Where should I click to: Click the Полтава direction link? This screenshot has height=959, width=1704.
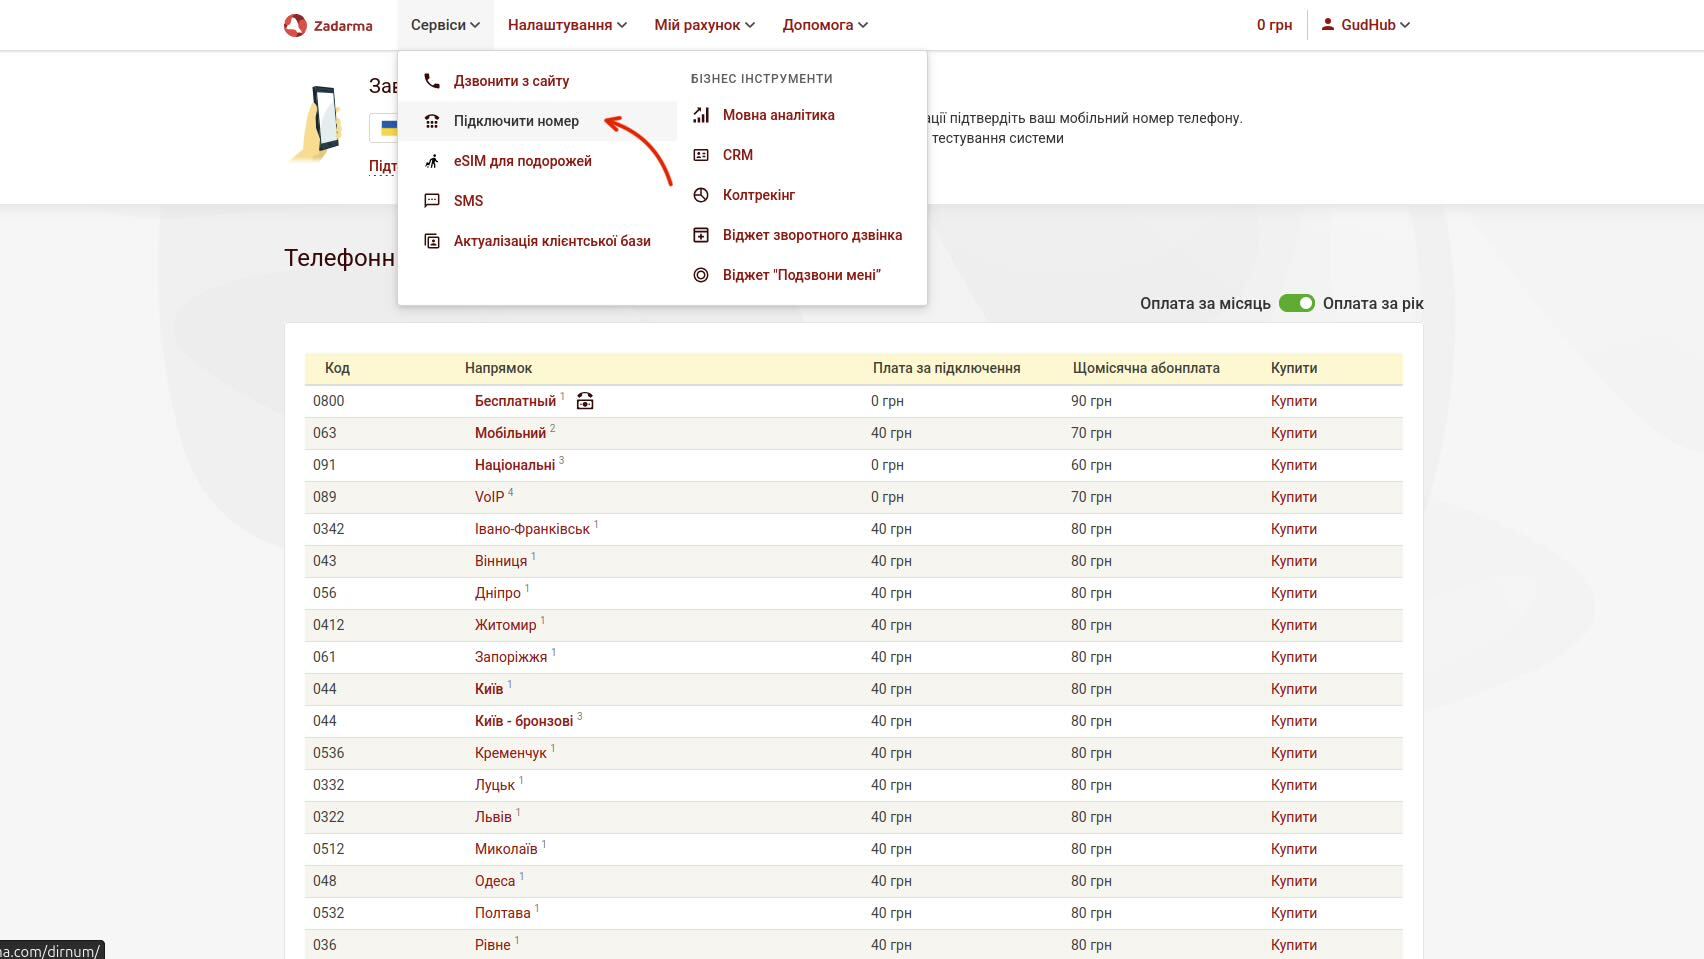pyautogui.click(x=502, y=913)
